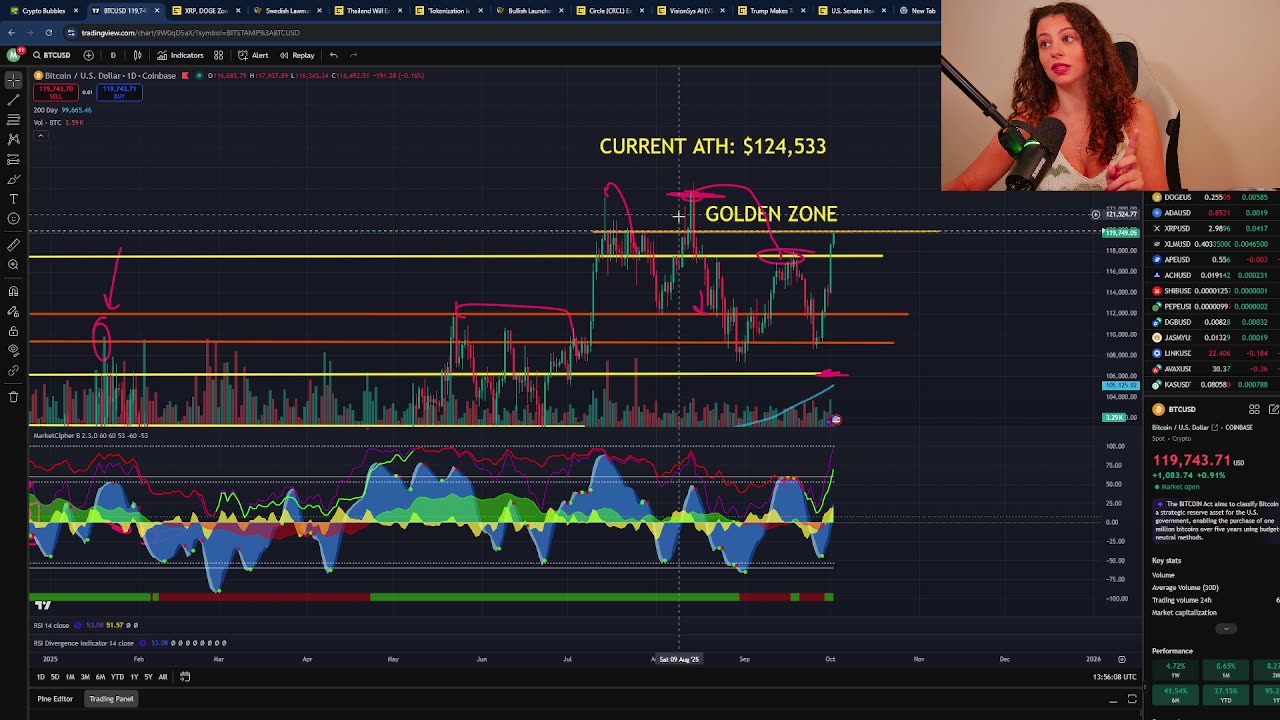This screenshot has width=1280, height=720.
Task: Click the trash icon to remove drawings
Action: tap(13, 397)
